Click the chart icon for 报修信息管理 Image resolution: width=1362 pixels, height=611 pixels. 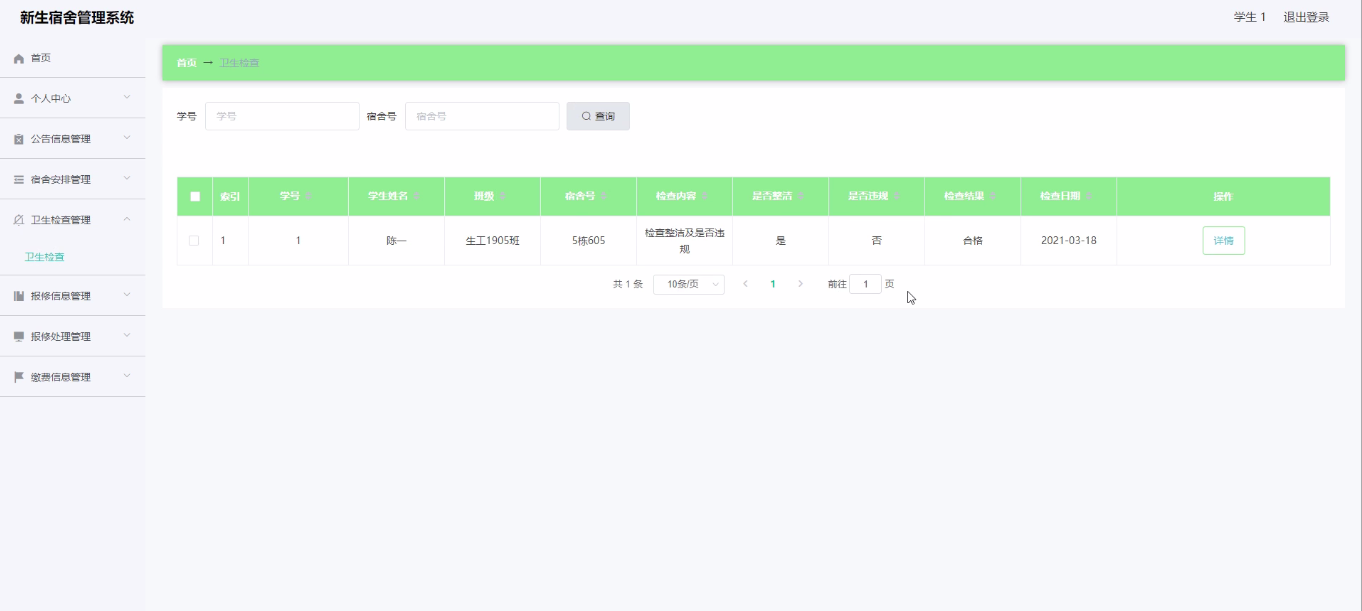(18, 296)
